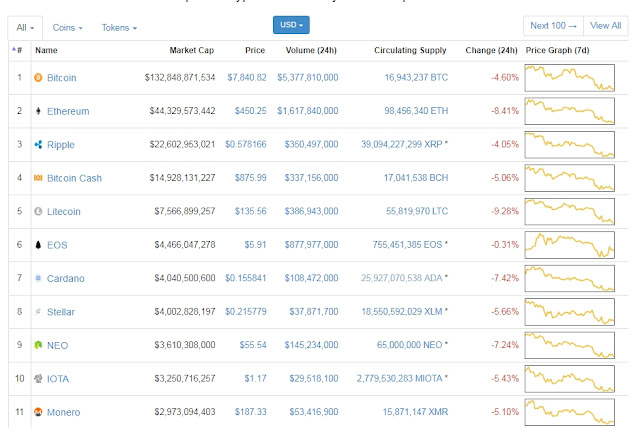The image size is (640, 428).
Task: Click supply 98,456,340 ETH
Action: pos(416,111)
